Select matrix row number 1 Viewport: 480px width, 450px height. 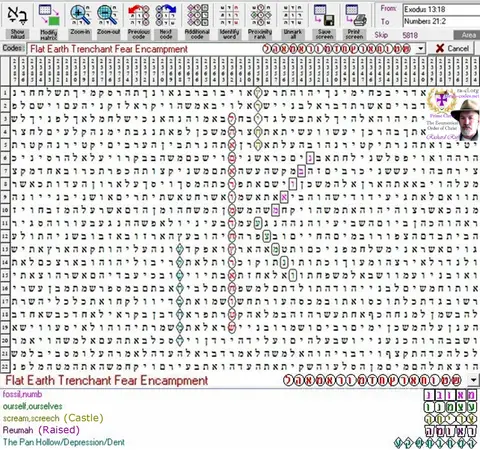pos(5,93)
